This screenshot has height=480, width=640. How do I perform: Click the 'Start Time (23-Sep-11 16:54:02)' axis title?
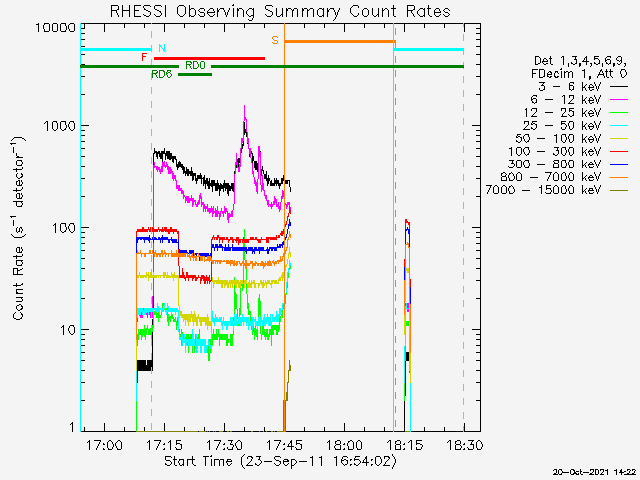pyautogui.click(x=280, y=462)
